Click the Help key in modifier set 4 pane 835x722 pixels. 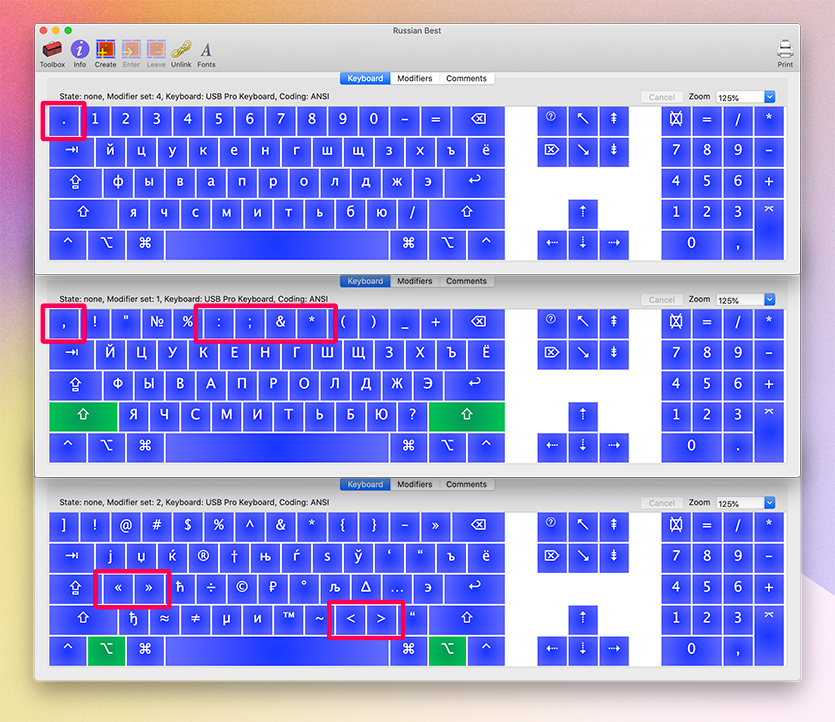[x=551, y=121]
